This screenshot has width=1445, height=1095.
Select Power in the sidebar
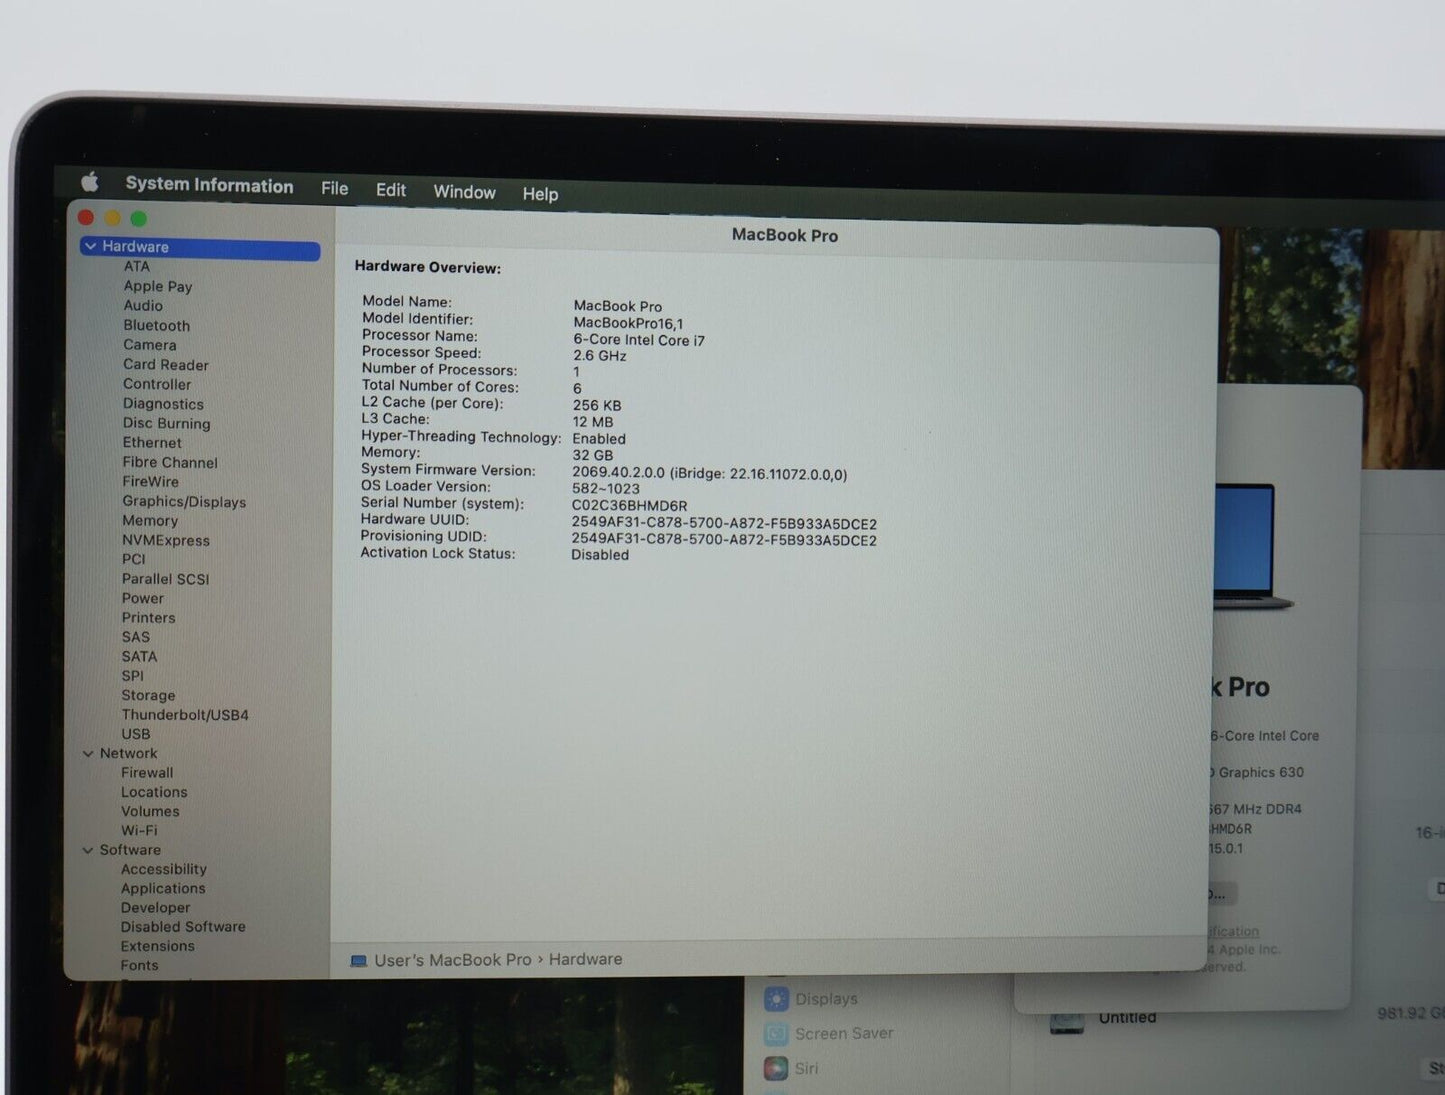click(143, 598)
